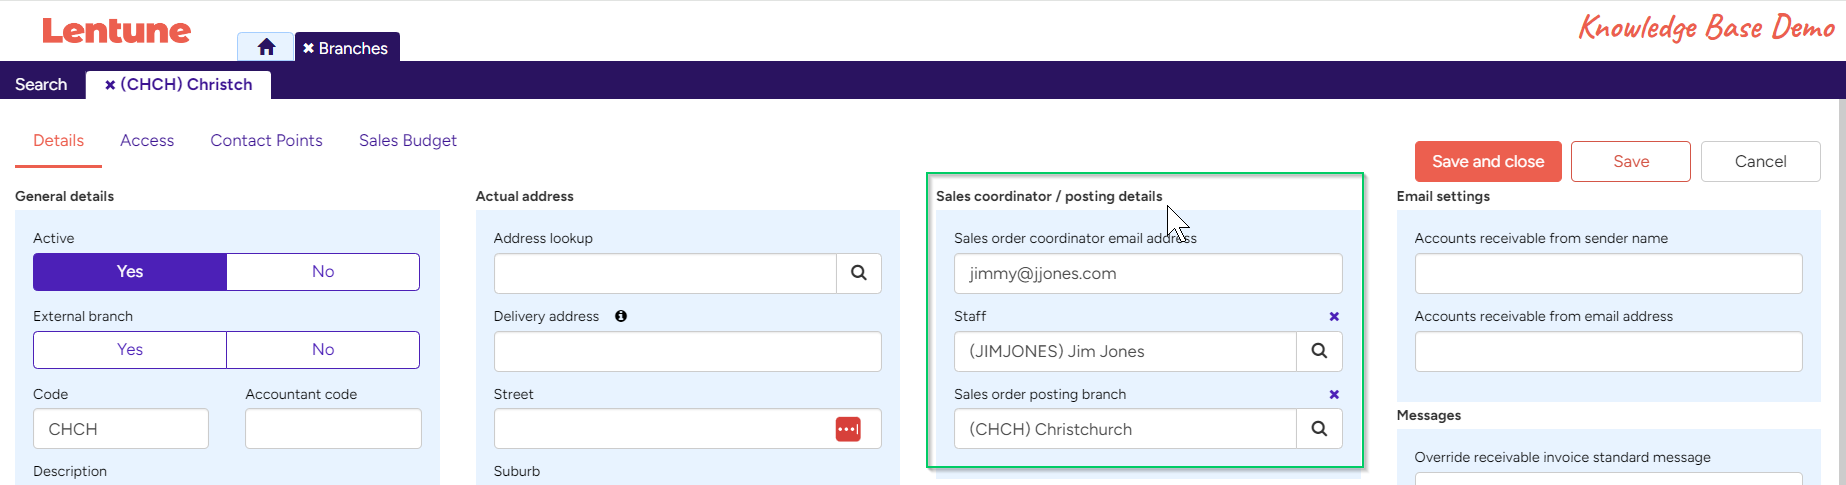Click 'Override receivable invoice standard message' label
The height and width of the screenshot is (485, 1846).
(x=1562, y=457)
